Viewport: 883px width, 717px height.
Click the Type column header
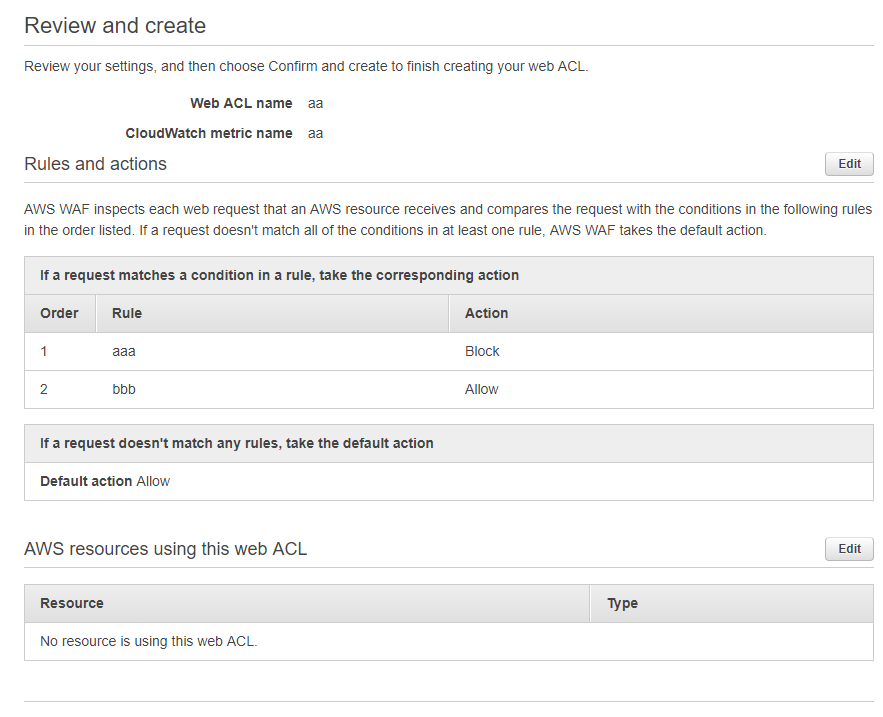click(x=622, y=603)
